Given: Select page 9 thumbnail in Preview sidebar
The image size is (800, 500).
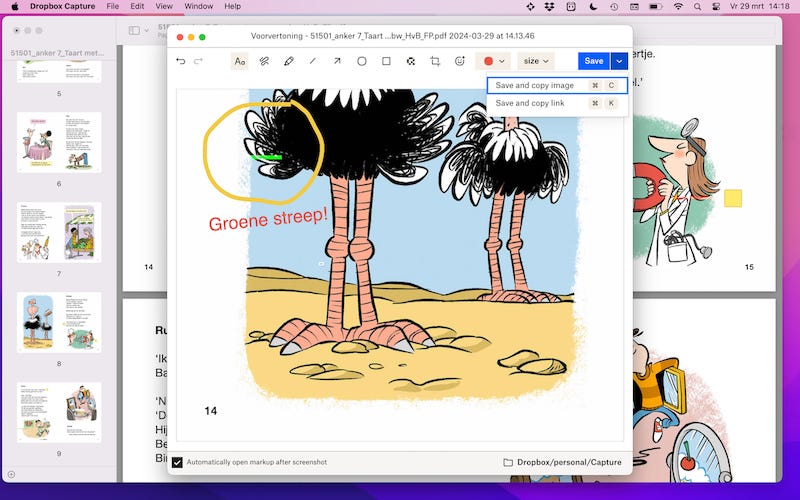Looking at the screenshot, I should [x=59, y=412].
